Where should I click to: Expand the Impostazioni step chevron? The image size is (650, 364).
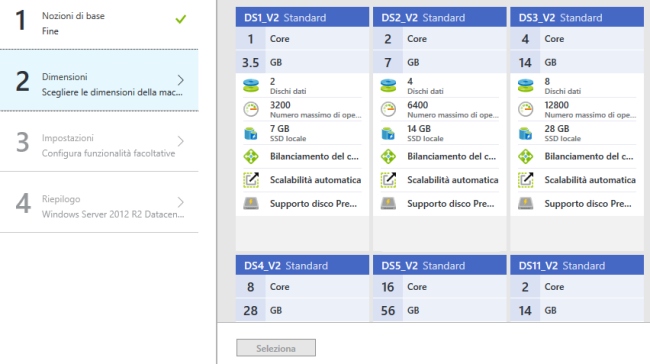pyautogui.click(x=181, y=141)
